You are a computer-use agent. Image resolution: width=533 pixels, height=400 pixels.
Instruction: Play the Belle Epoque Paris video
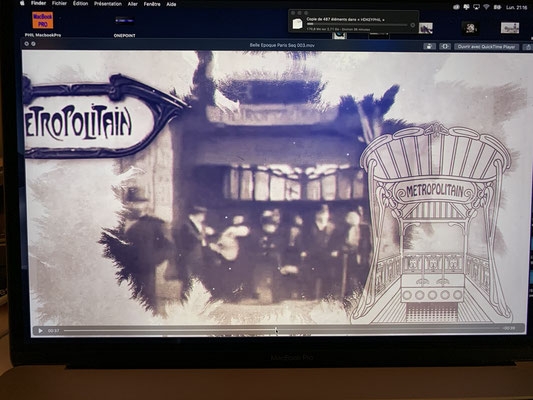[x=40, y=330]
